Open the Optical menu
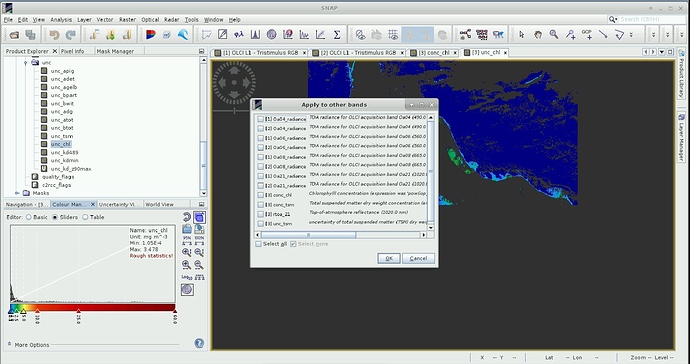 point(150,20)
